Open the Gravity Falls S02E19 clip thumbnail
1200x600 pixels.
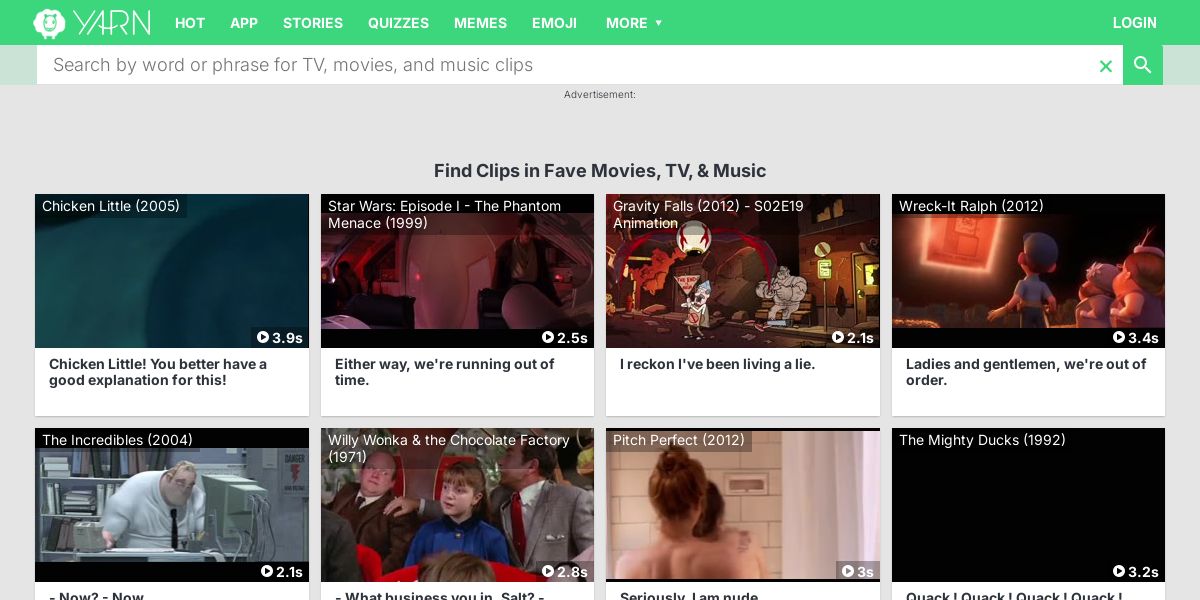coord(743,271)
